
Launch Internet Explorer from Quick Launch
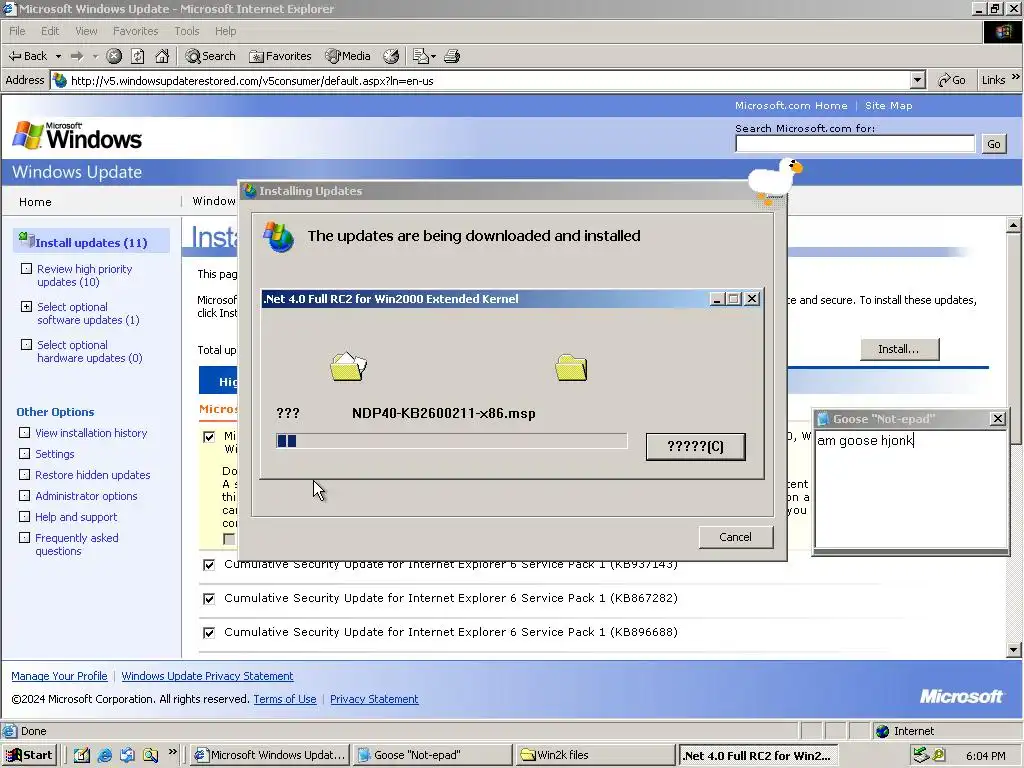point(104,755)
